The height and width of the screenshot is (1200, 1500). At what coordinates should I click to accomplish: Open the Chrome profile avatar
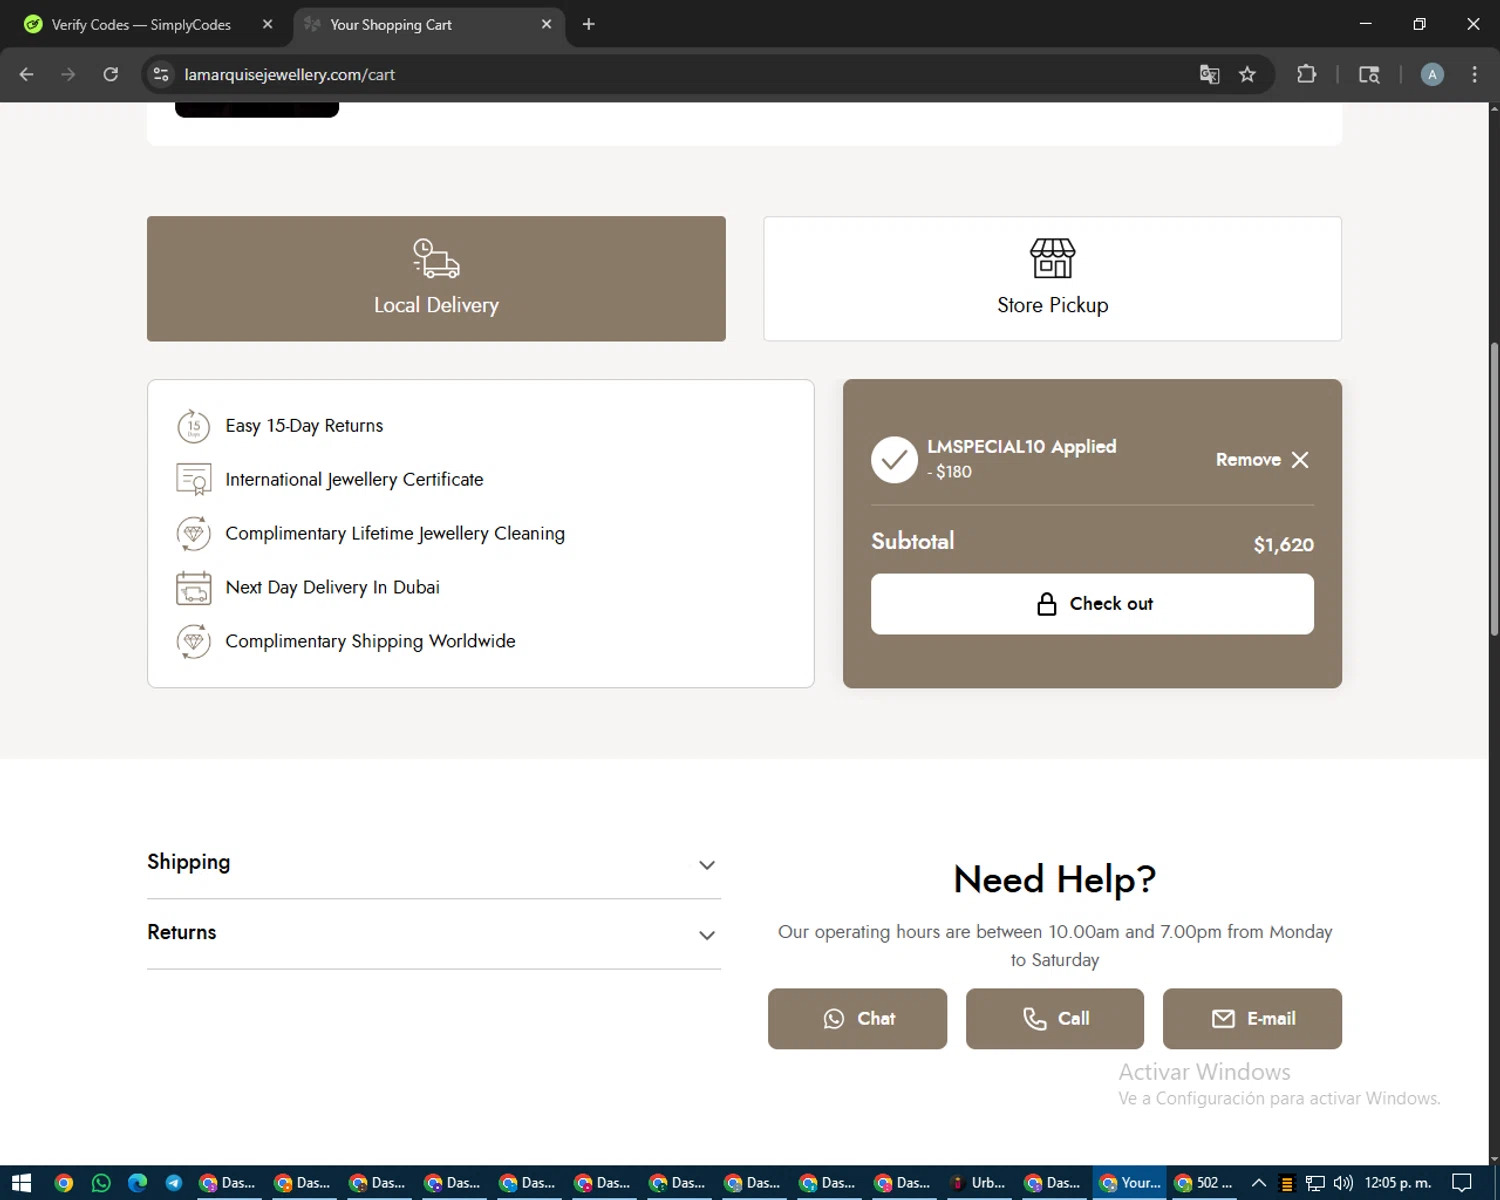[1432, 74]
